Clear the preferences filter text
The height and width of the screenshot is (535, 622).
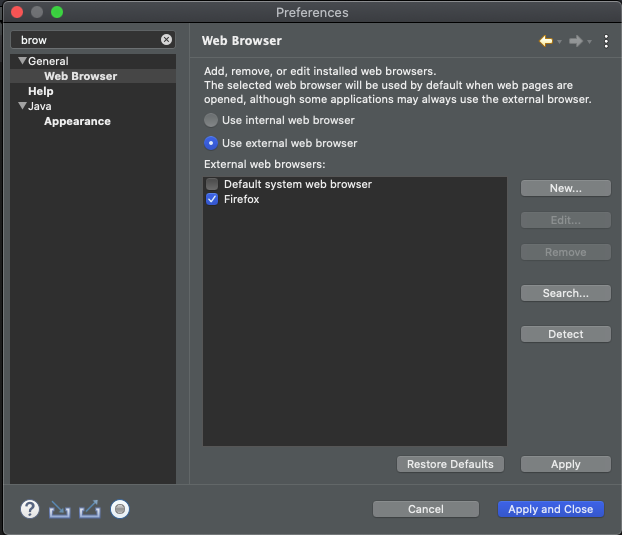[x=167, y=40]
